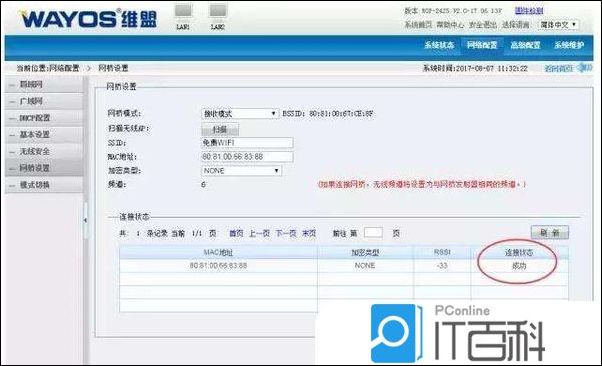Go to 首页 in the pagination
This screenshot has height=366, width=602.
click(x=236, y=233)
